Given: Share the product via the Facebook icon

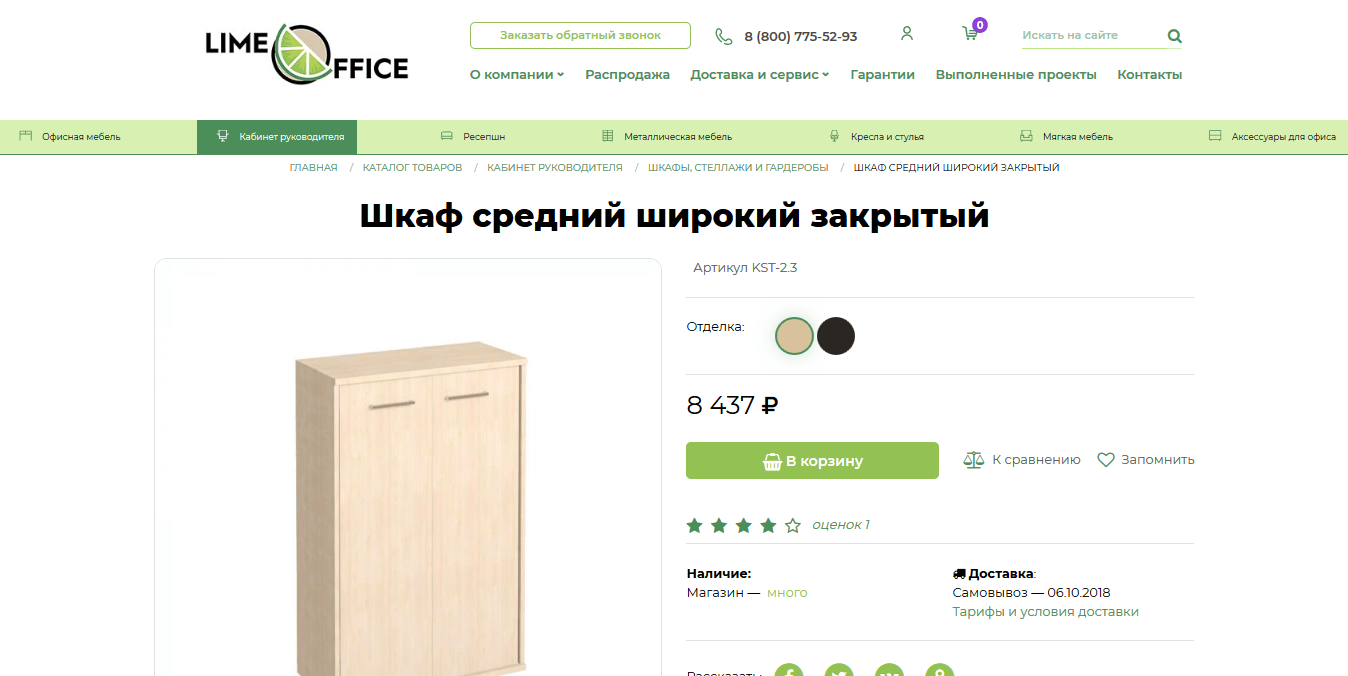Looking at the screenshot, I should (x=789, y=670).
